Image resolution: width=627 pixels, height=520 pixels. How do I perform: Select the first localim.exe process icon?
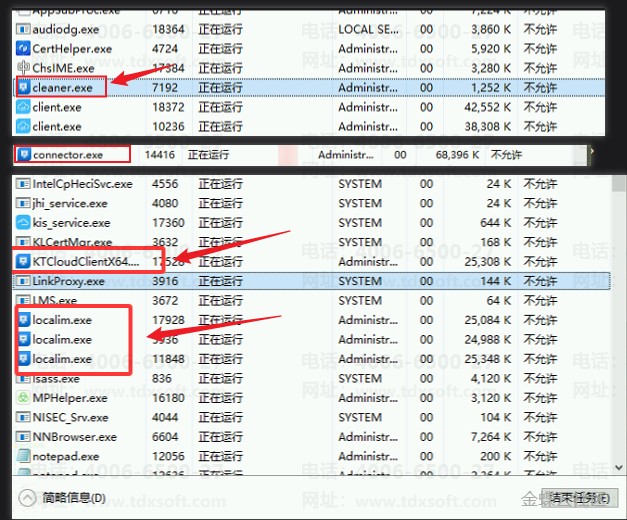(24, 320)
